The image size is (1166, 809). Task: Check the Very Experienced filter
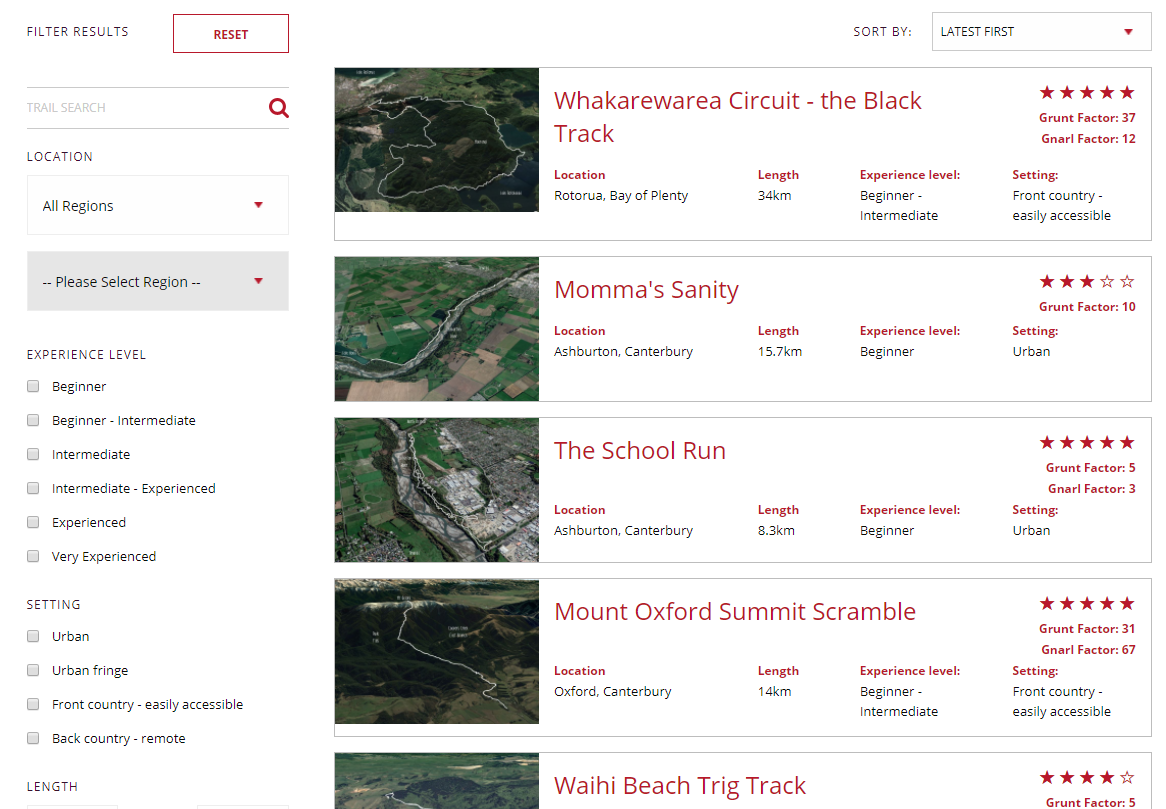coord(32,556)
